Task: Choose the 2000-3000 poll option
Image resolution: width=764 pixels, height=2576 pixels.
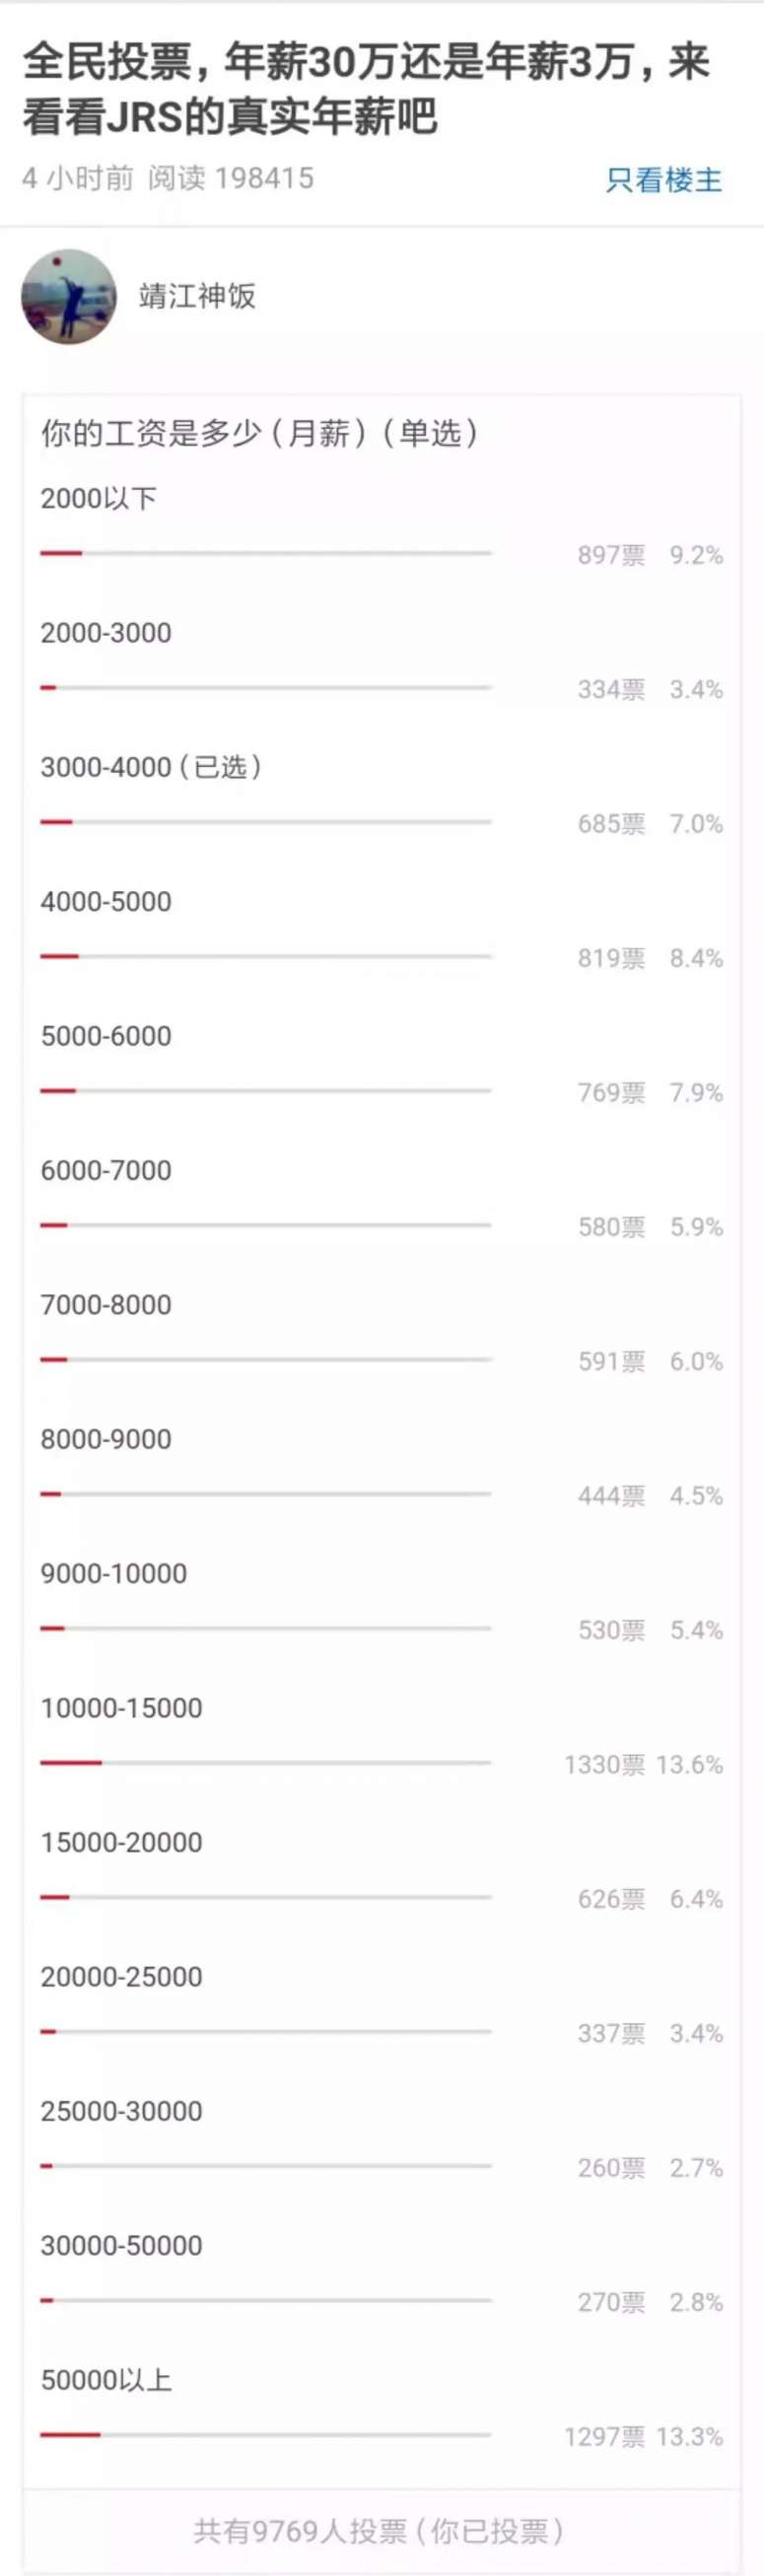Action: 106,632
